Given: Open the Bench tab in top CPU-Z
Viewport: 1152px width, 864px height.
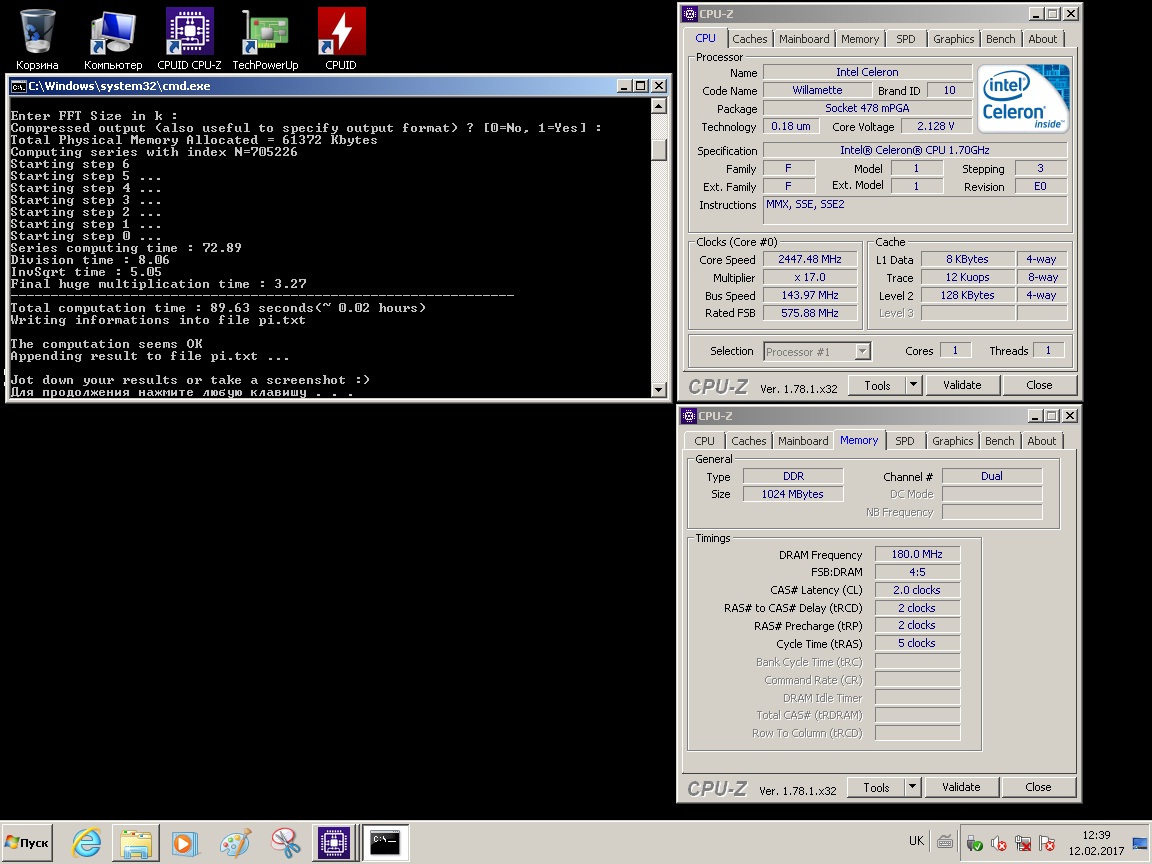Looking at the screenshot, I should [x=1000, y=39].
